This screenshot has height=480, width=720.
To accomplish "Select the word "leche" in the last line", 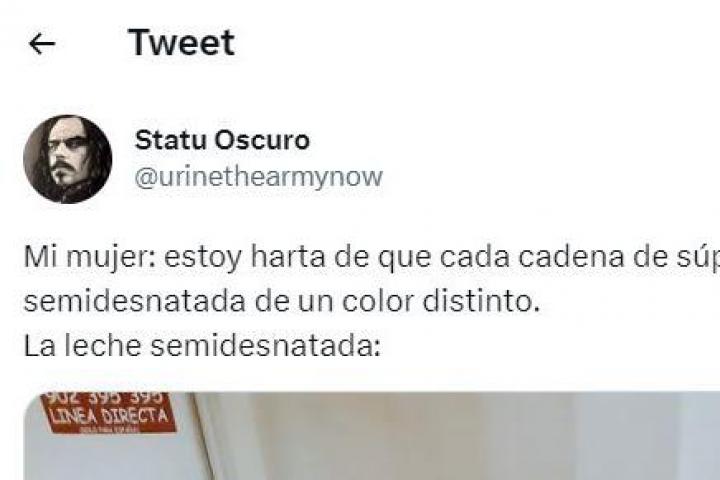I will 102,345.
